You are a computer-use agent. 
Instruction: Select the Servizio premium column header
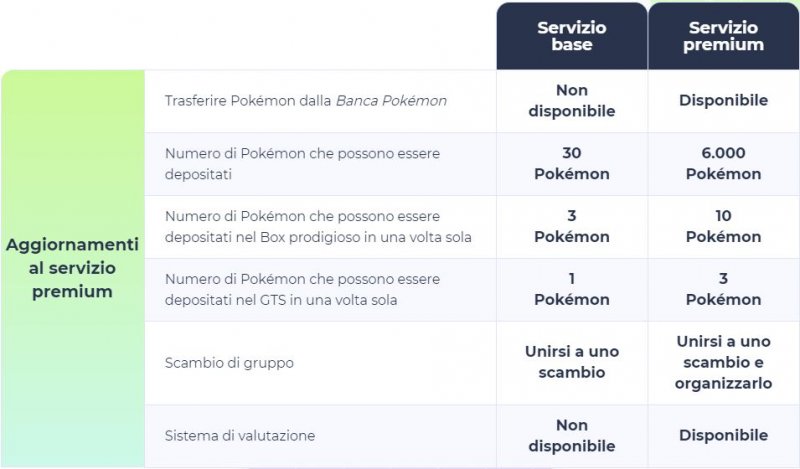click(723, 36)
